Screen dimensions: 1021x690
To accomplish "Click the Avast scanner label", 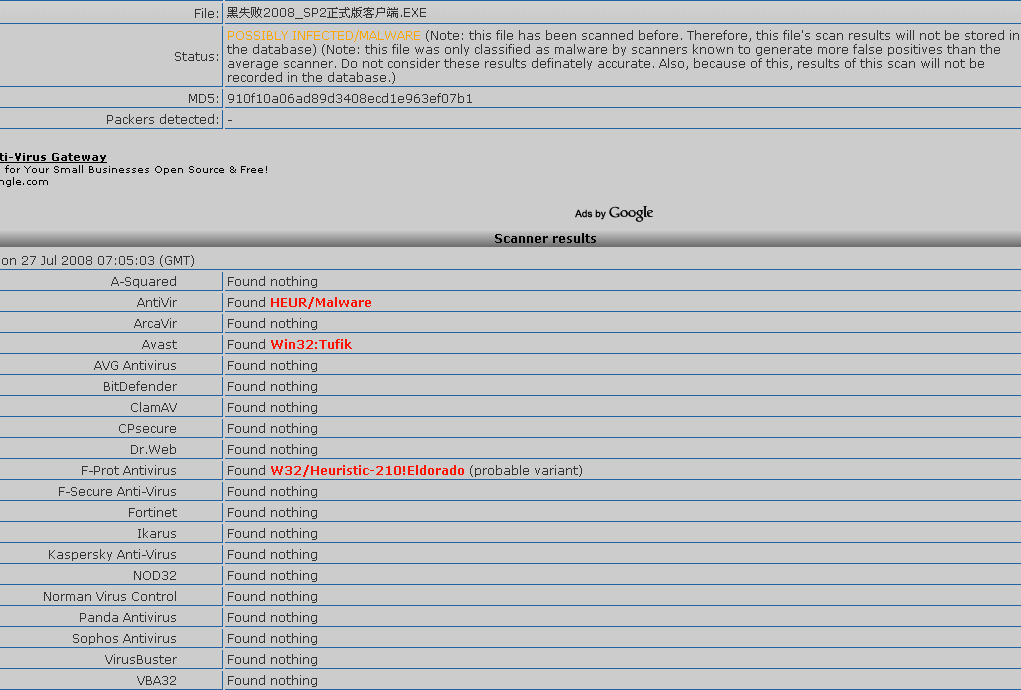I will [159, 345].
